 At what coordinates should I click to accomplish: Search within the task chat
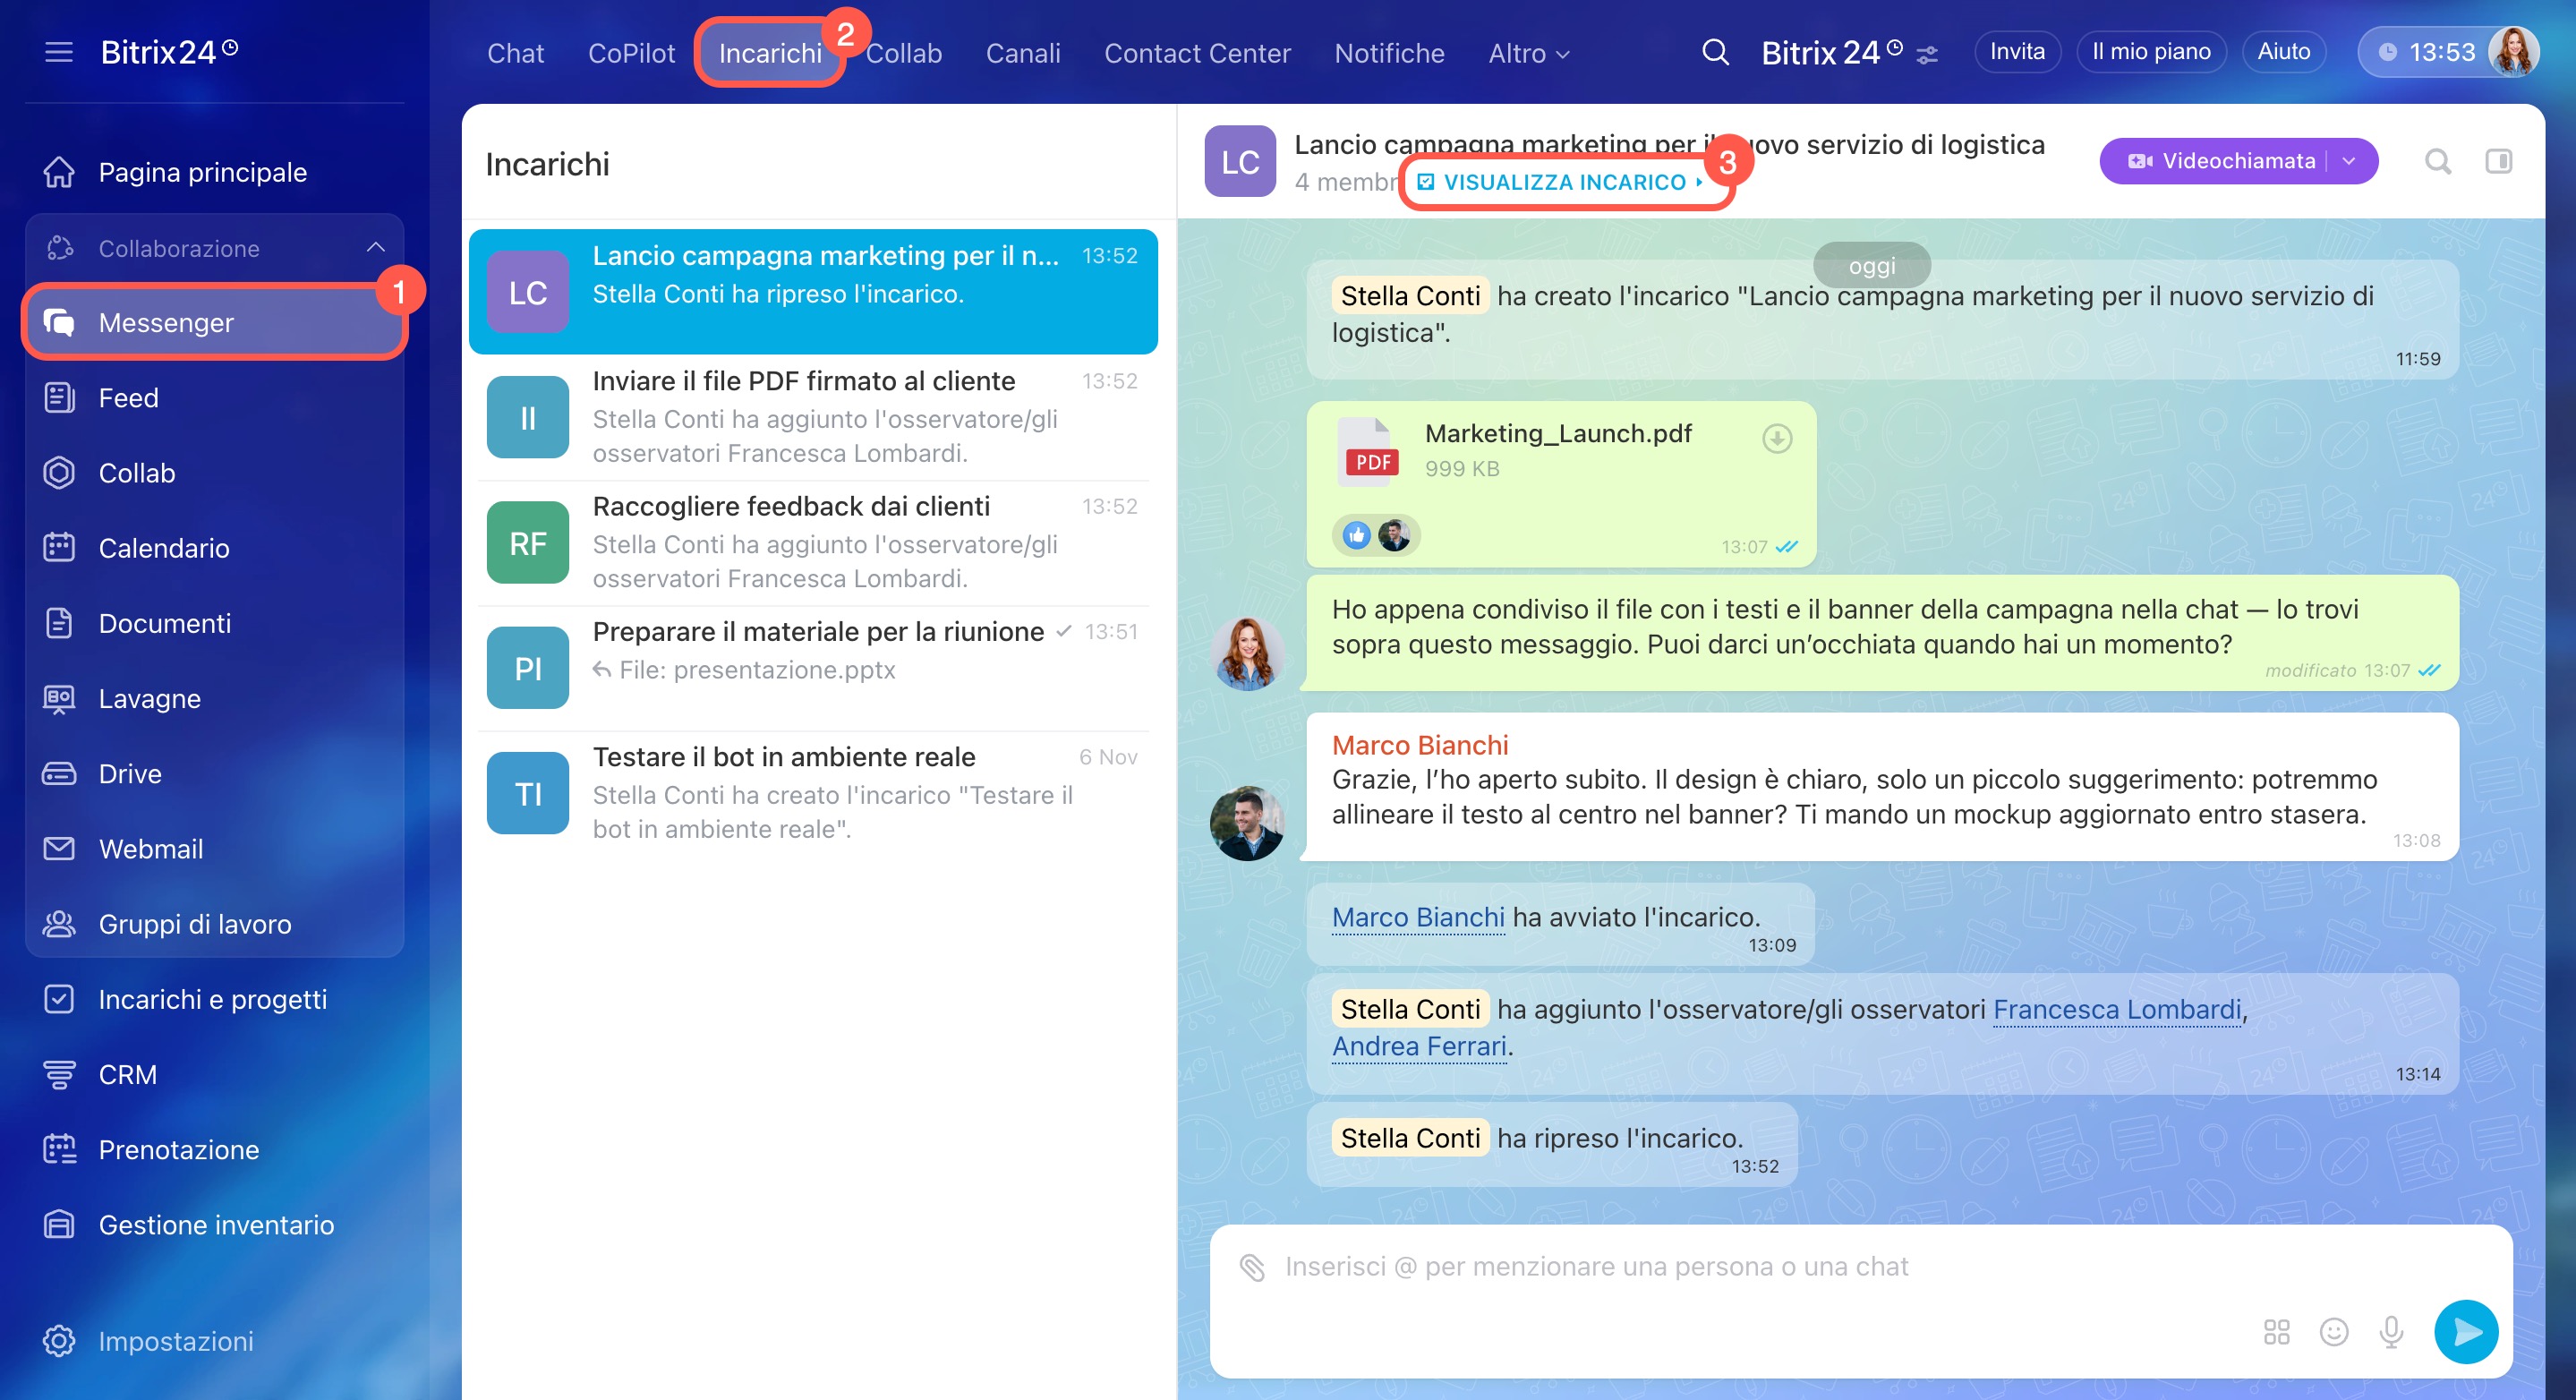pyautogui.click(x=2437, y=161)
